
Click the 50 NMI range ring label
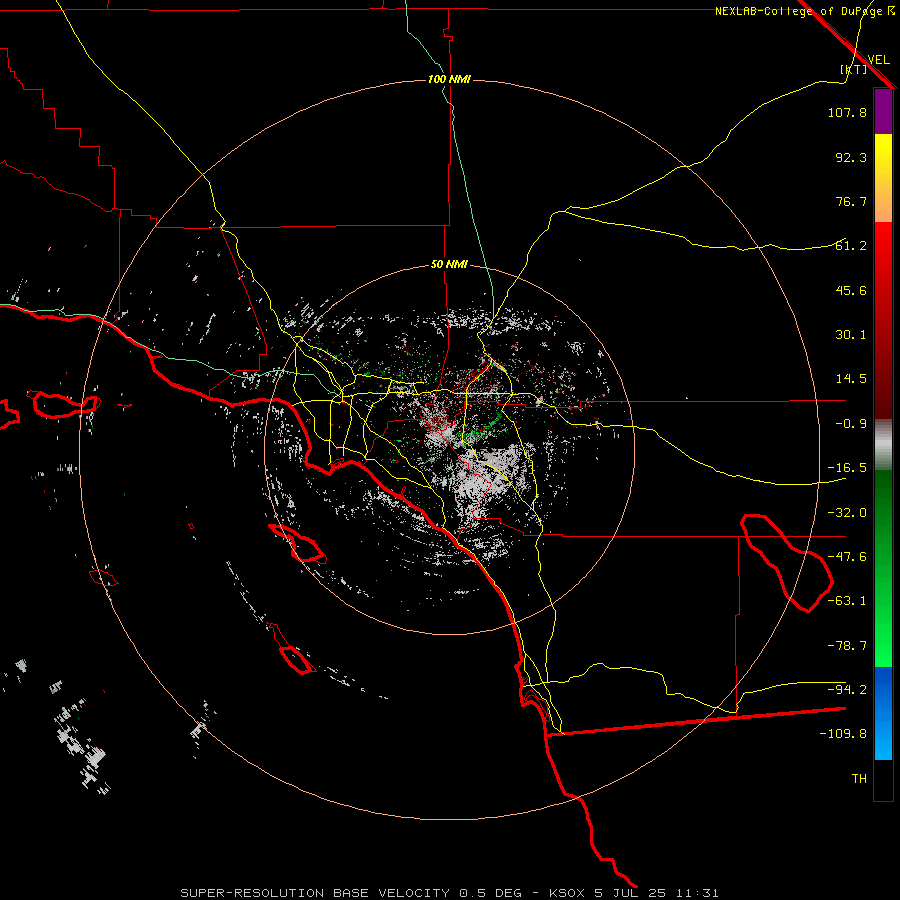coord(449,265)
